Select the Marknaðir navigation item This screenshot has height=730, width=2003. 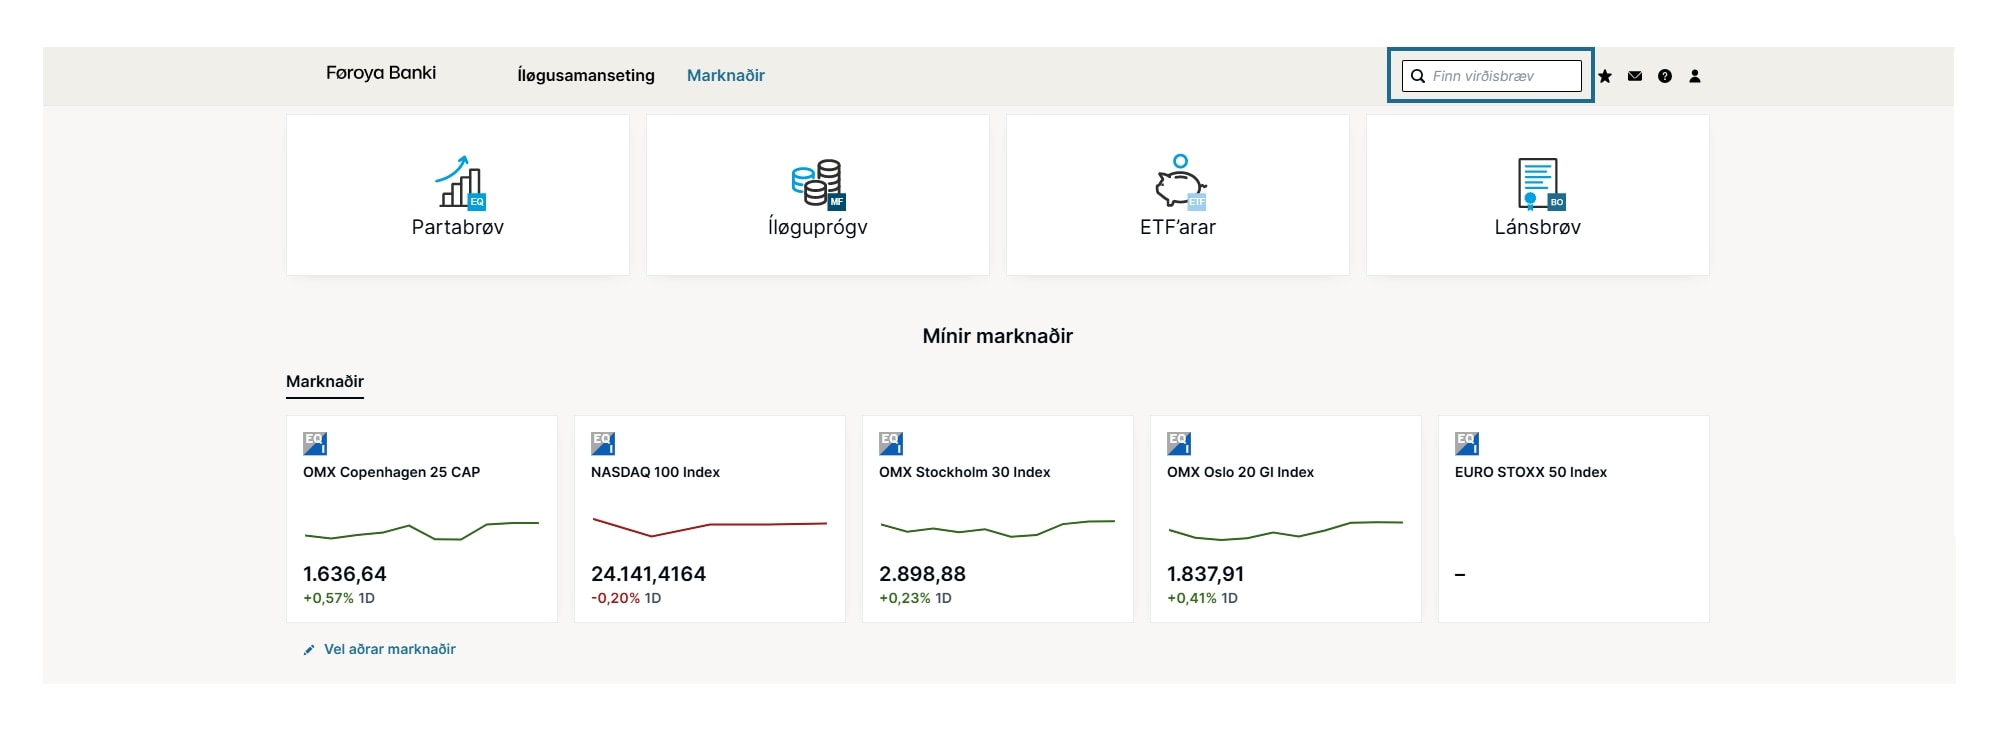point(726,75)
